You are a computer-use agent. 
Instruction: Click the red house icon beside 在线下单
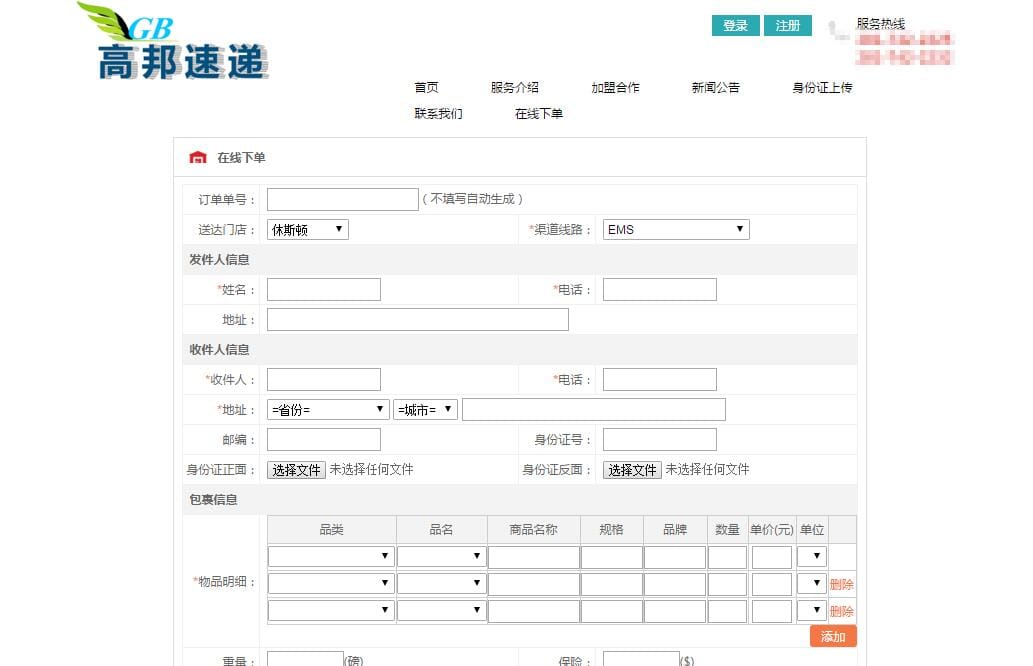(198, 157)
